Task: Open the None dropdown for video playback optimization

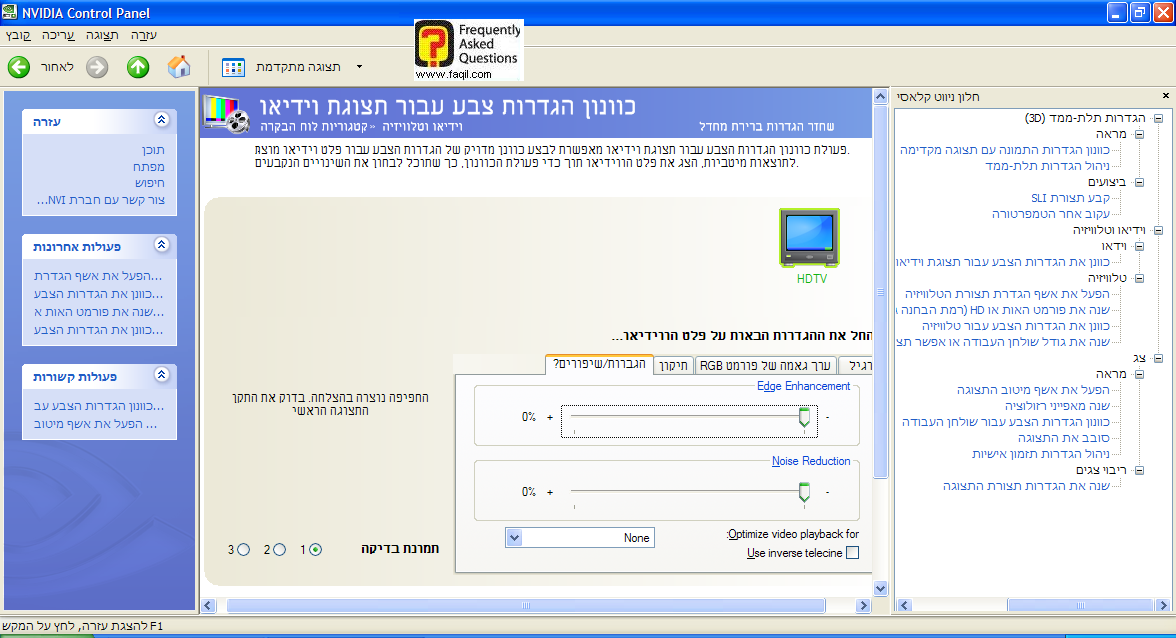Action: point(513,537)
